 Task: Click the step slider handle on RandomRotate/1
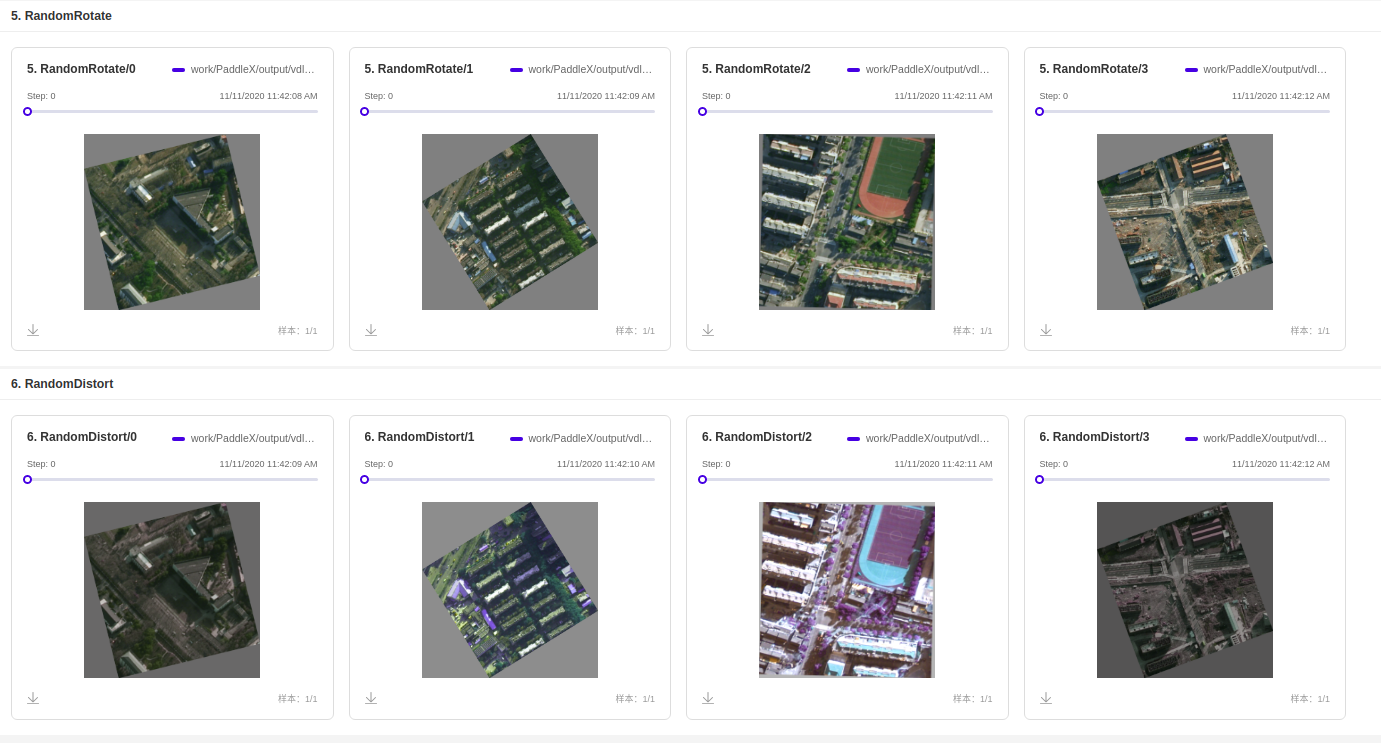pos(364,112)
